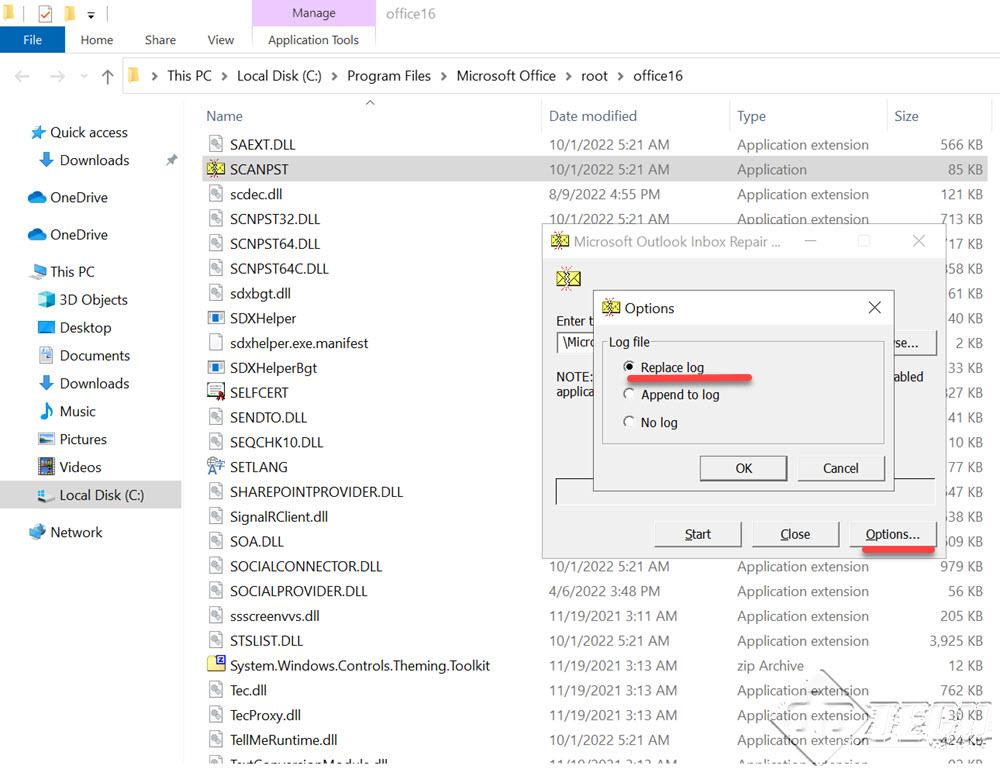
Task: Click the Quick access star icon
Action: coord(38,132)
